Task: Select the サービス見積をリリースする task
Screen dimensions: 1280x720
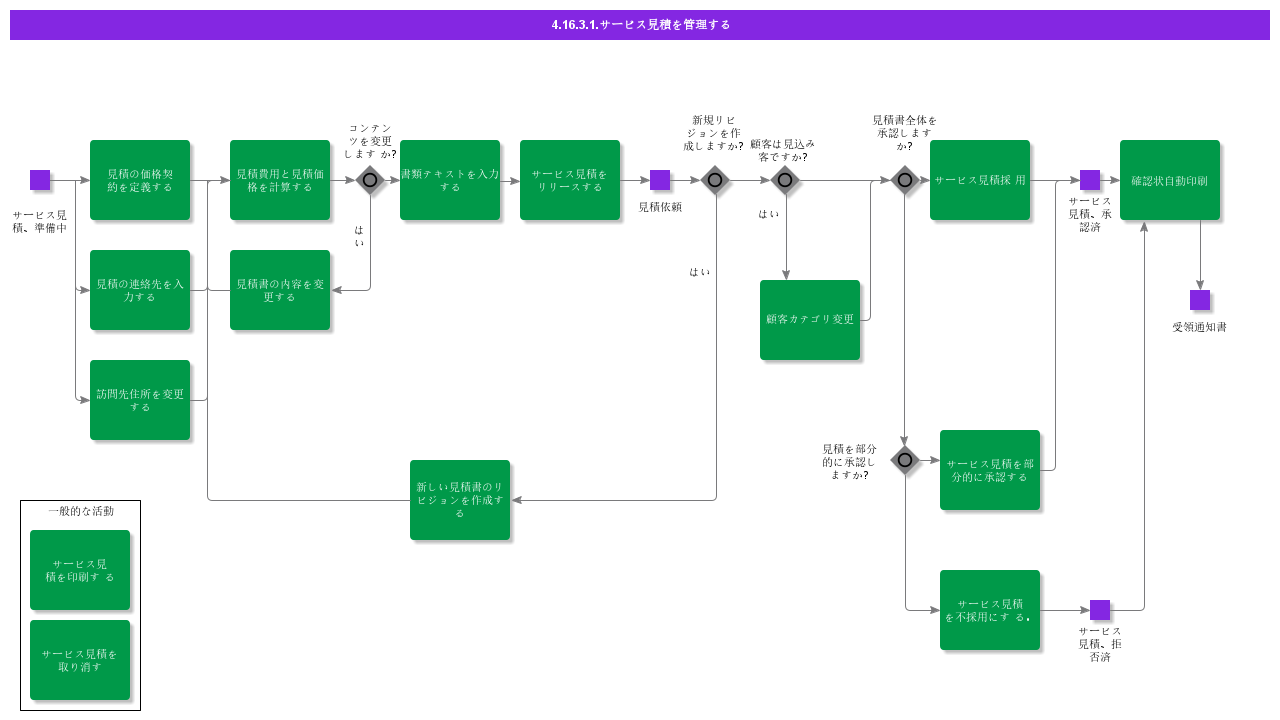Action: tap(570, 180)
